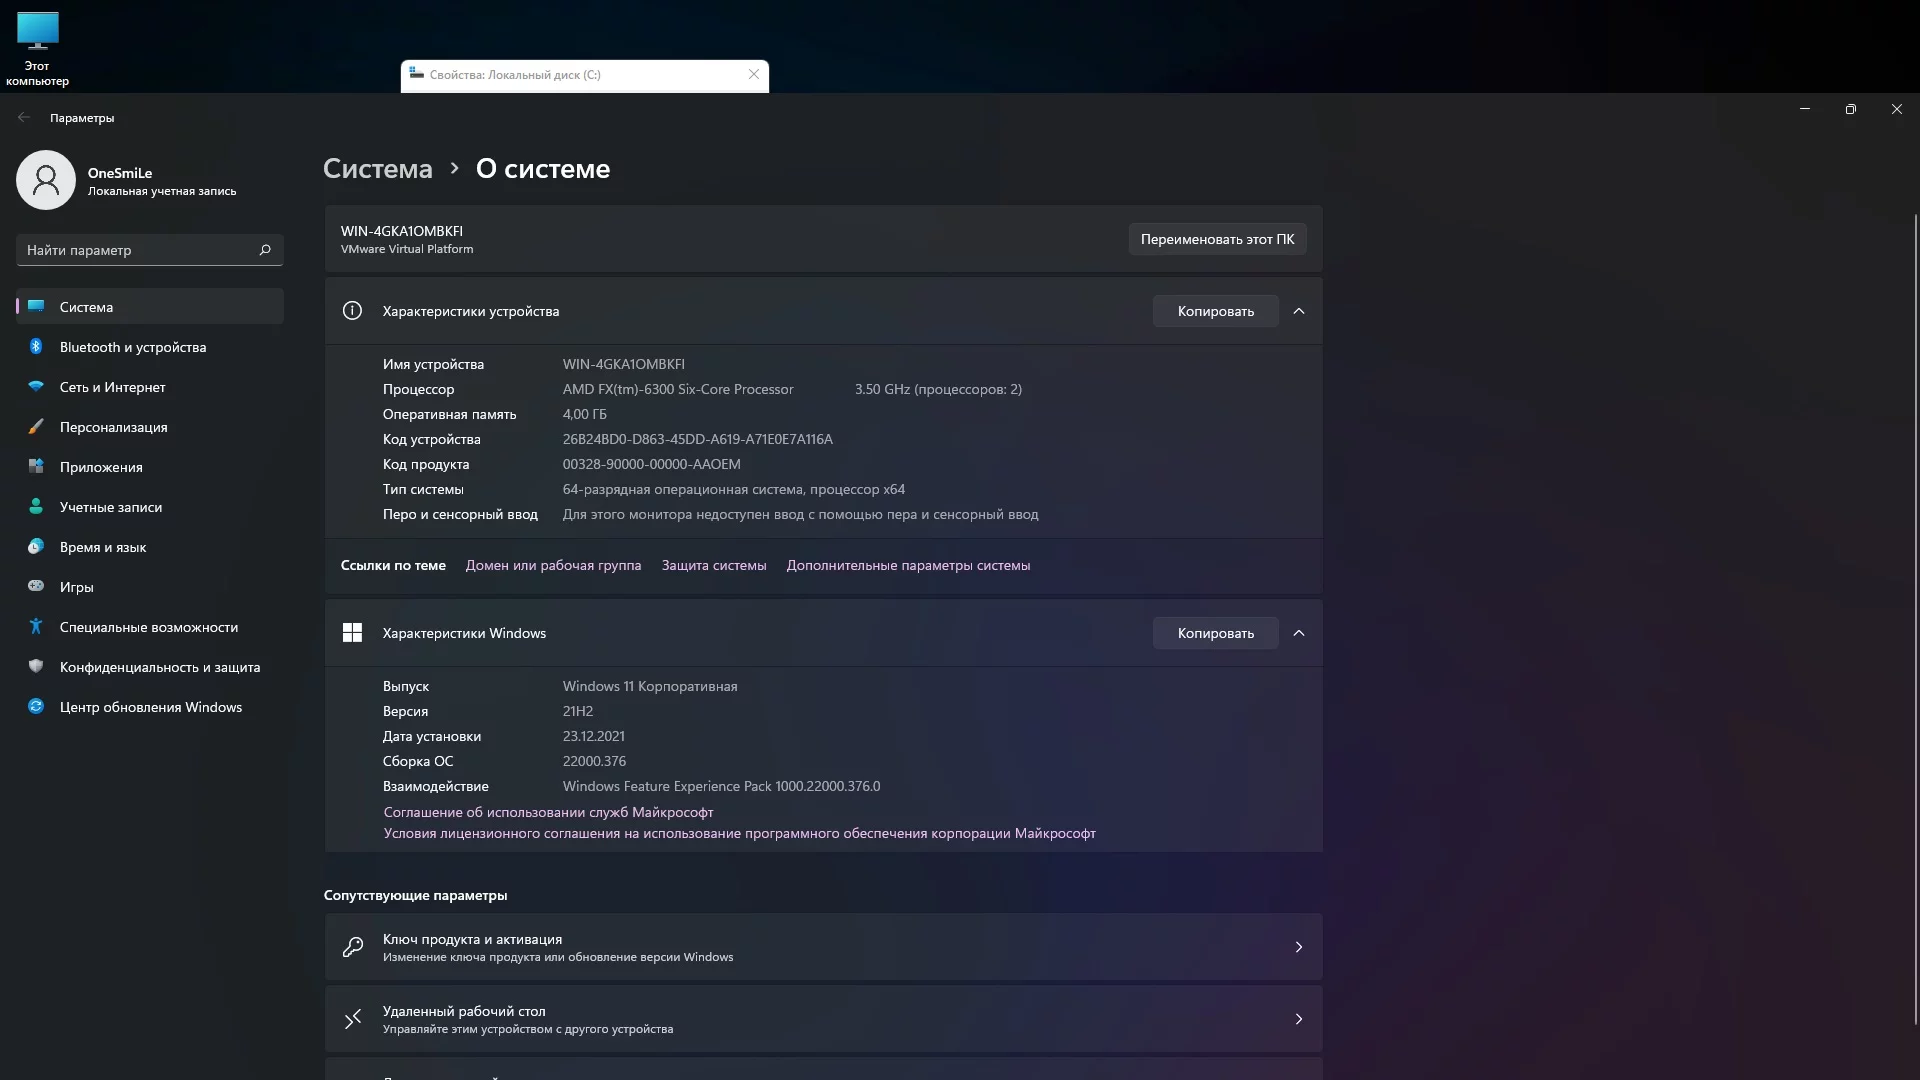Collapse the device specifications section
Viewport: 1920px width, 1080px height.
coord(1299,311)
